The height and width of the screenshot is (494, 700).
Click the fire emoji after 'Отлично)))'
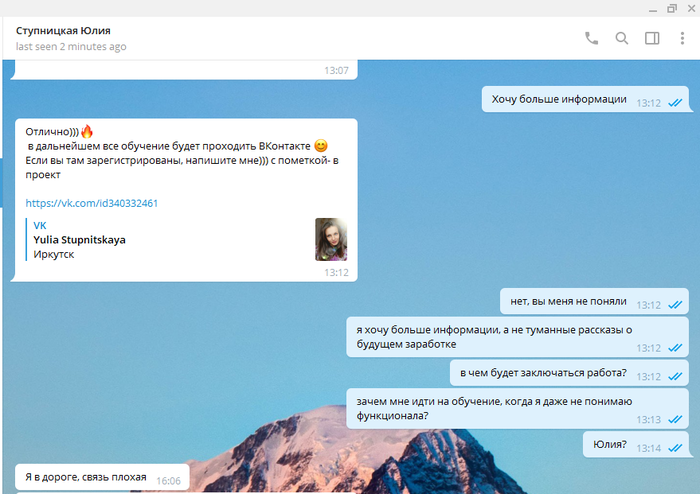pos(87,131)
